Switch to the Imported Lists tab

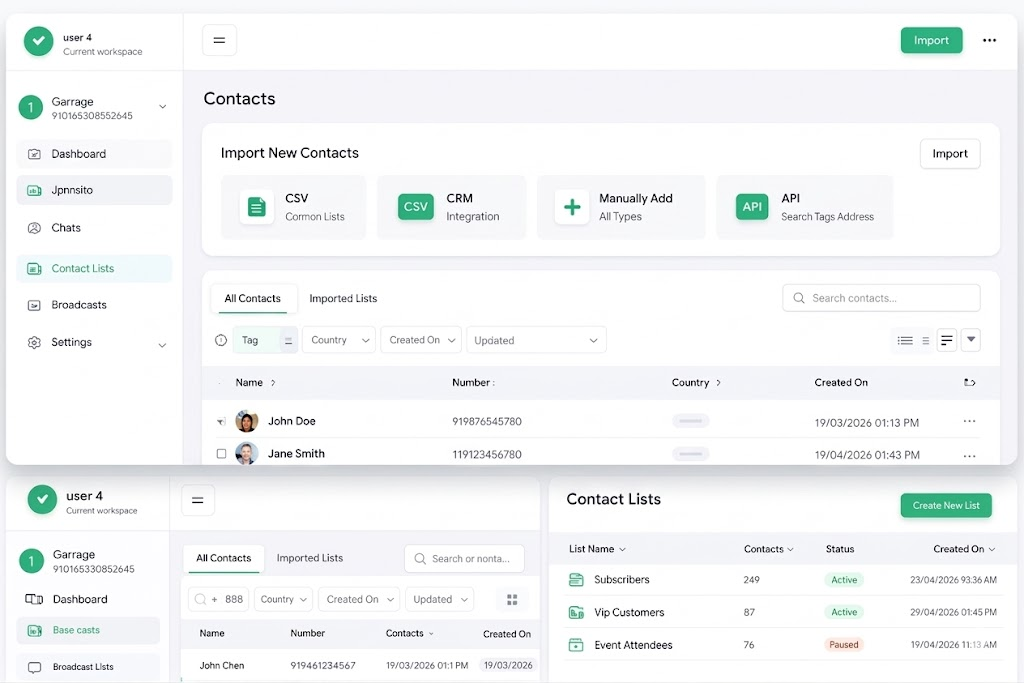click(343, 298)
